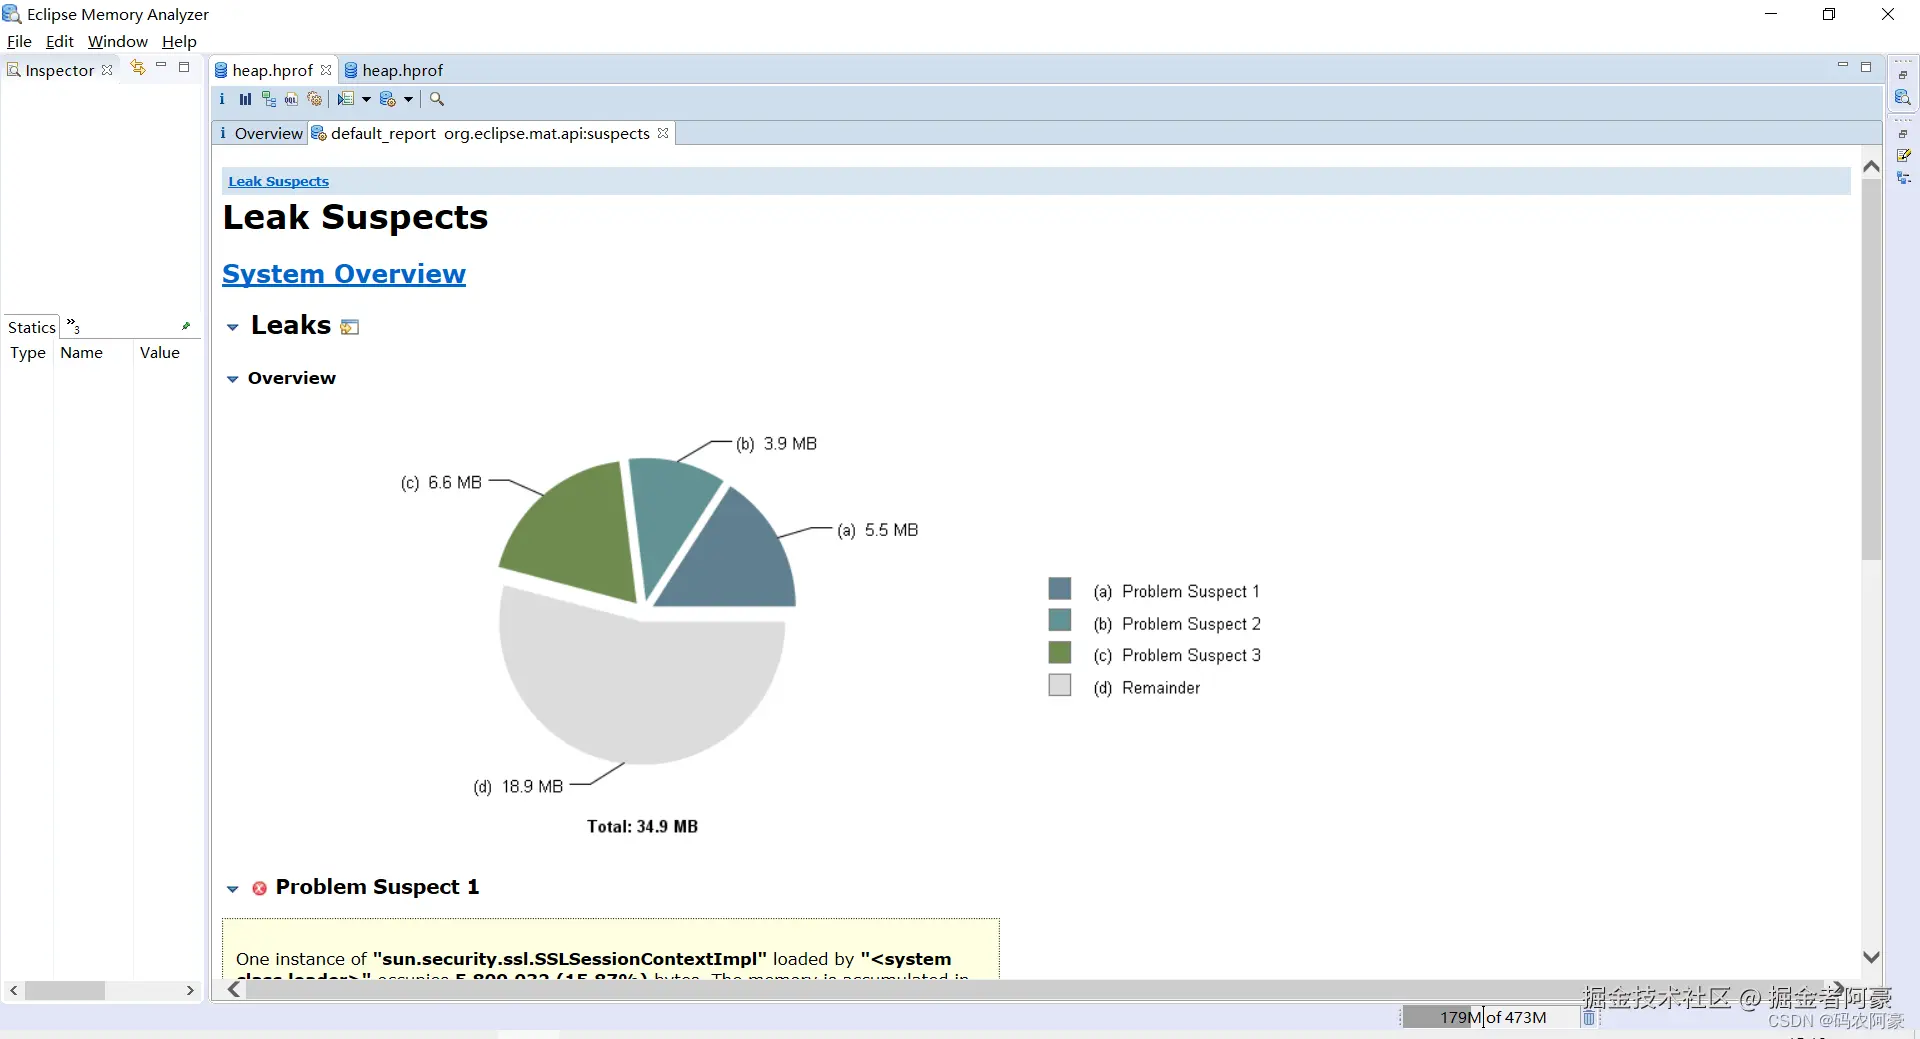Click the red error icon by Problem Suspect 1
Screen dimensions: 1920x1039
tap(259, 888)
